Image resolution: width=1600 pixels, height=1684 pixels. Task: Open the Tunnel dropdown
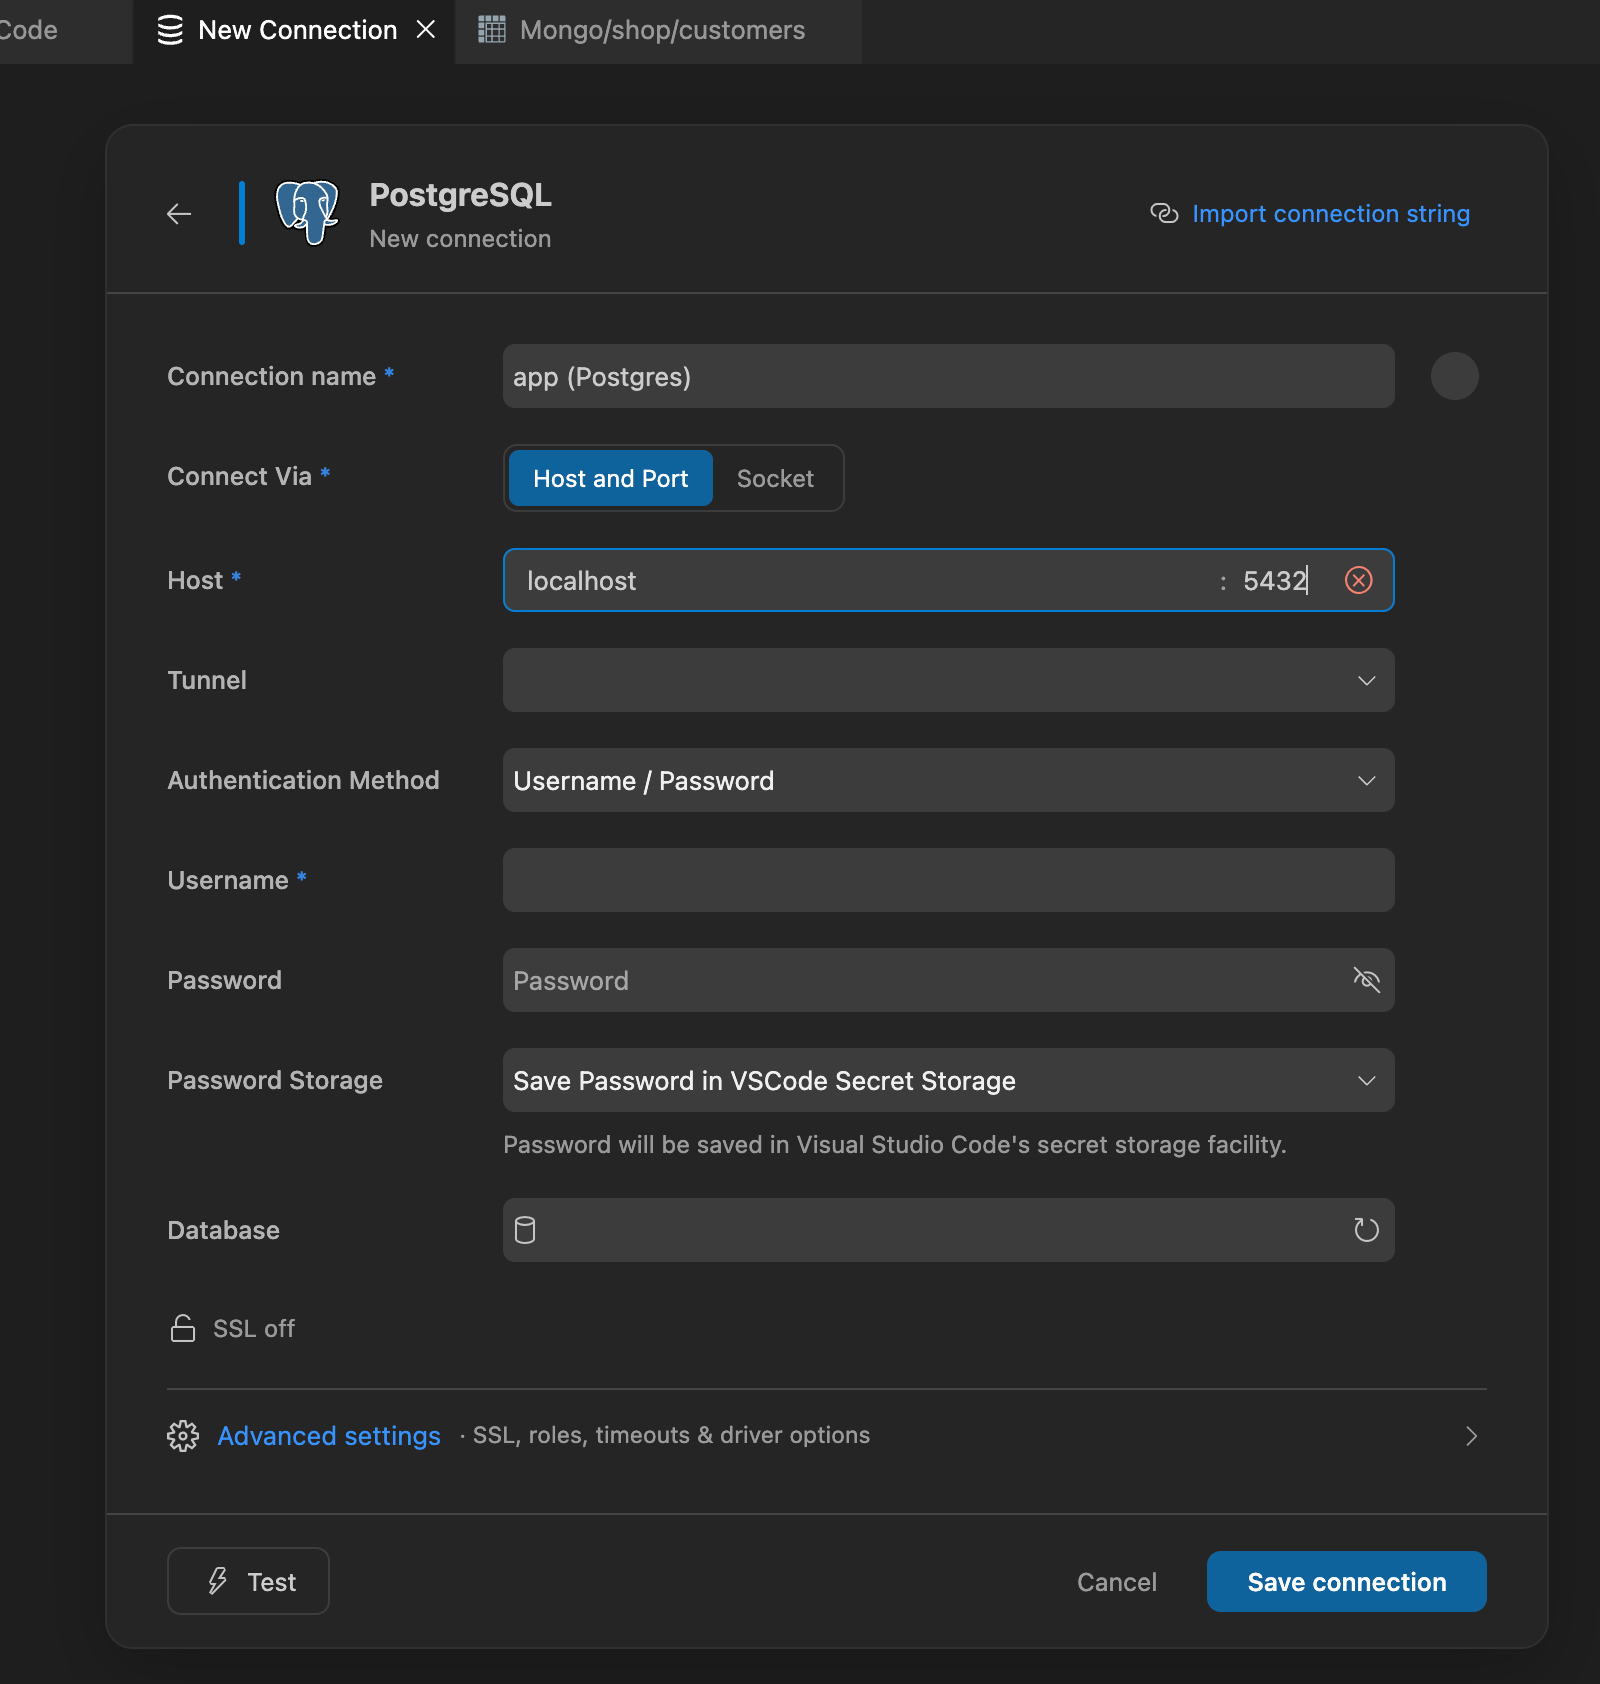pos(949,680)
